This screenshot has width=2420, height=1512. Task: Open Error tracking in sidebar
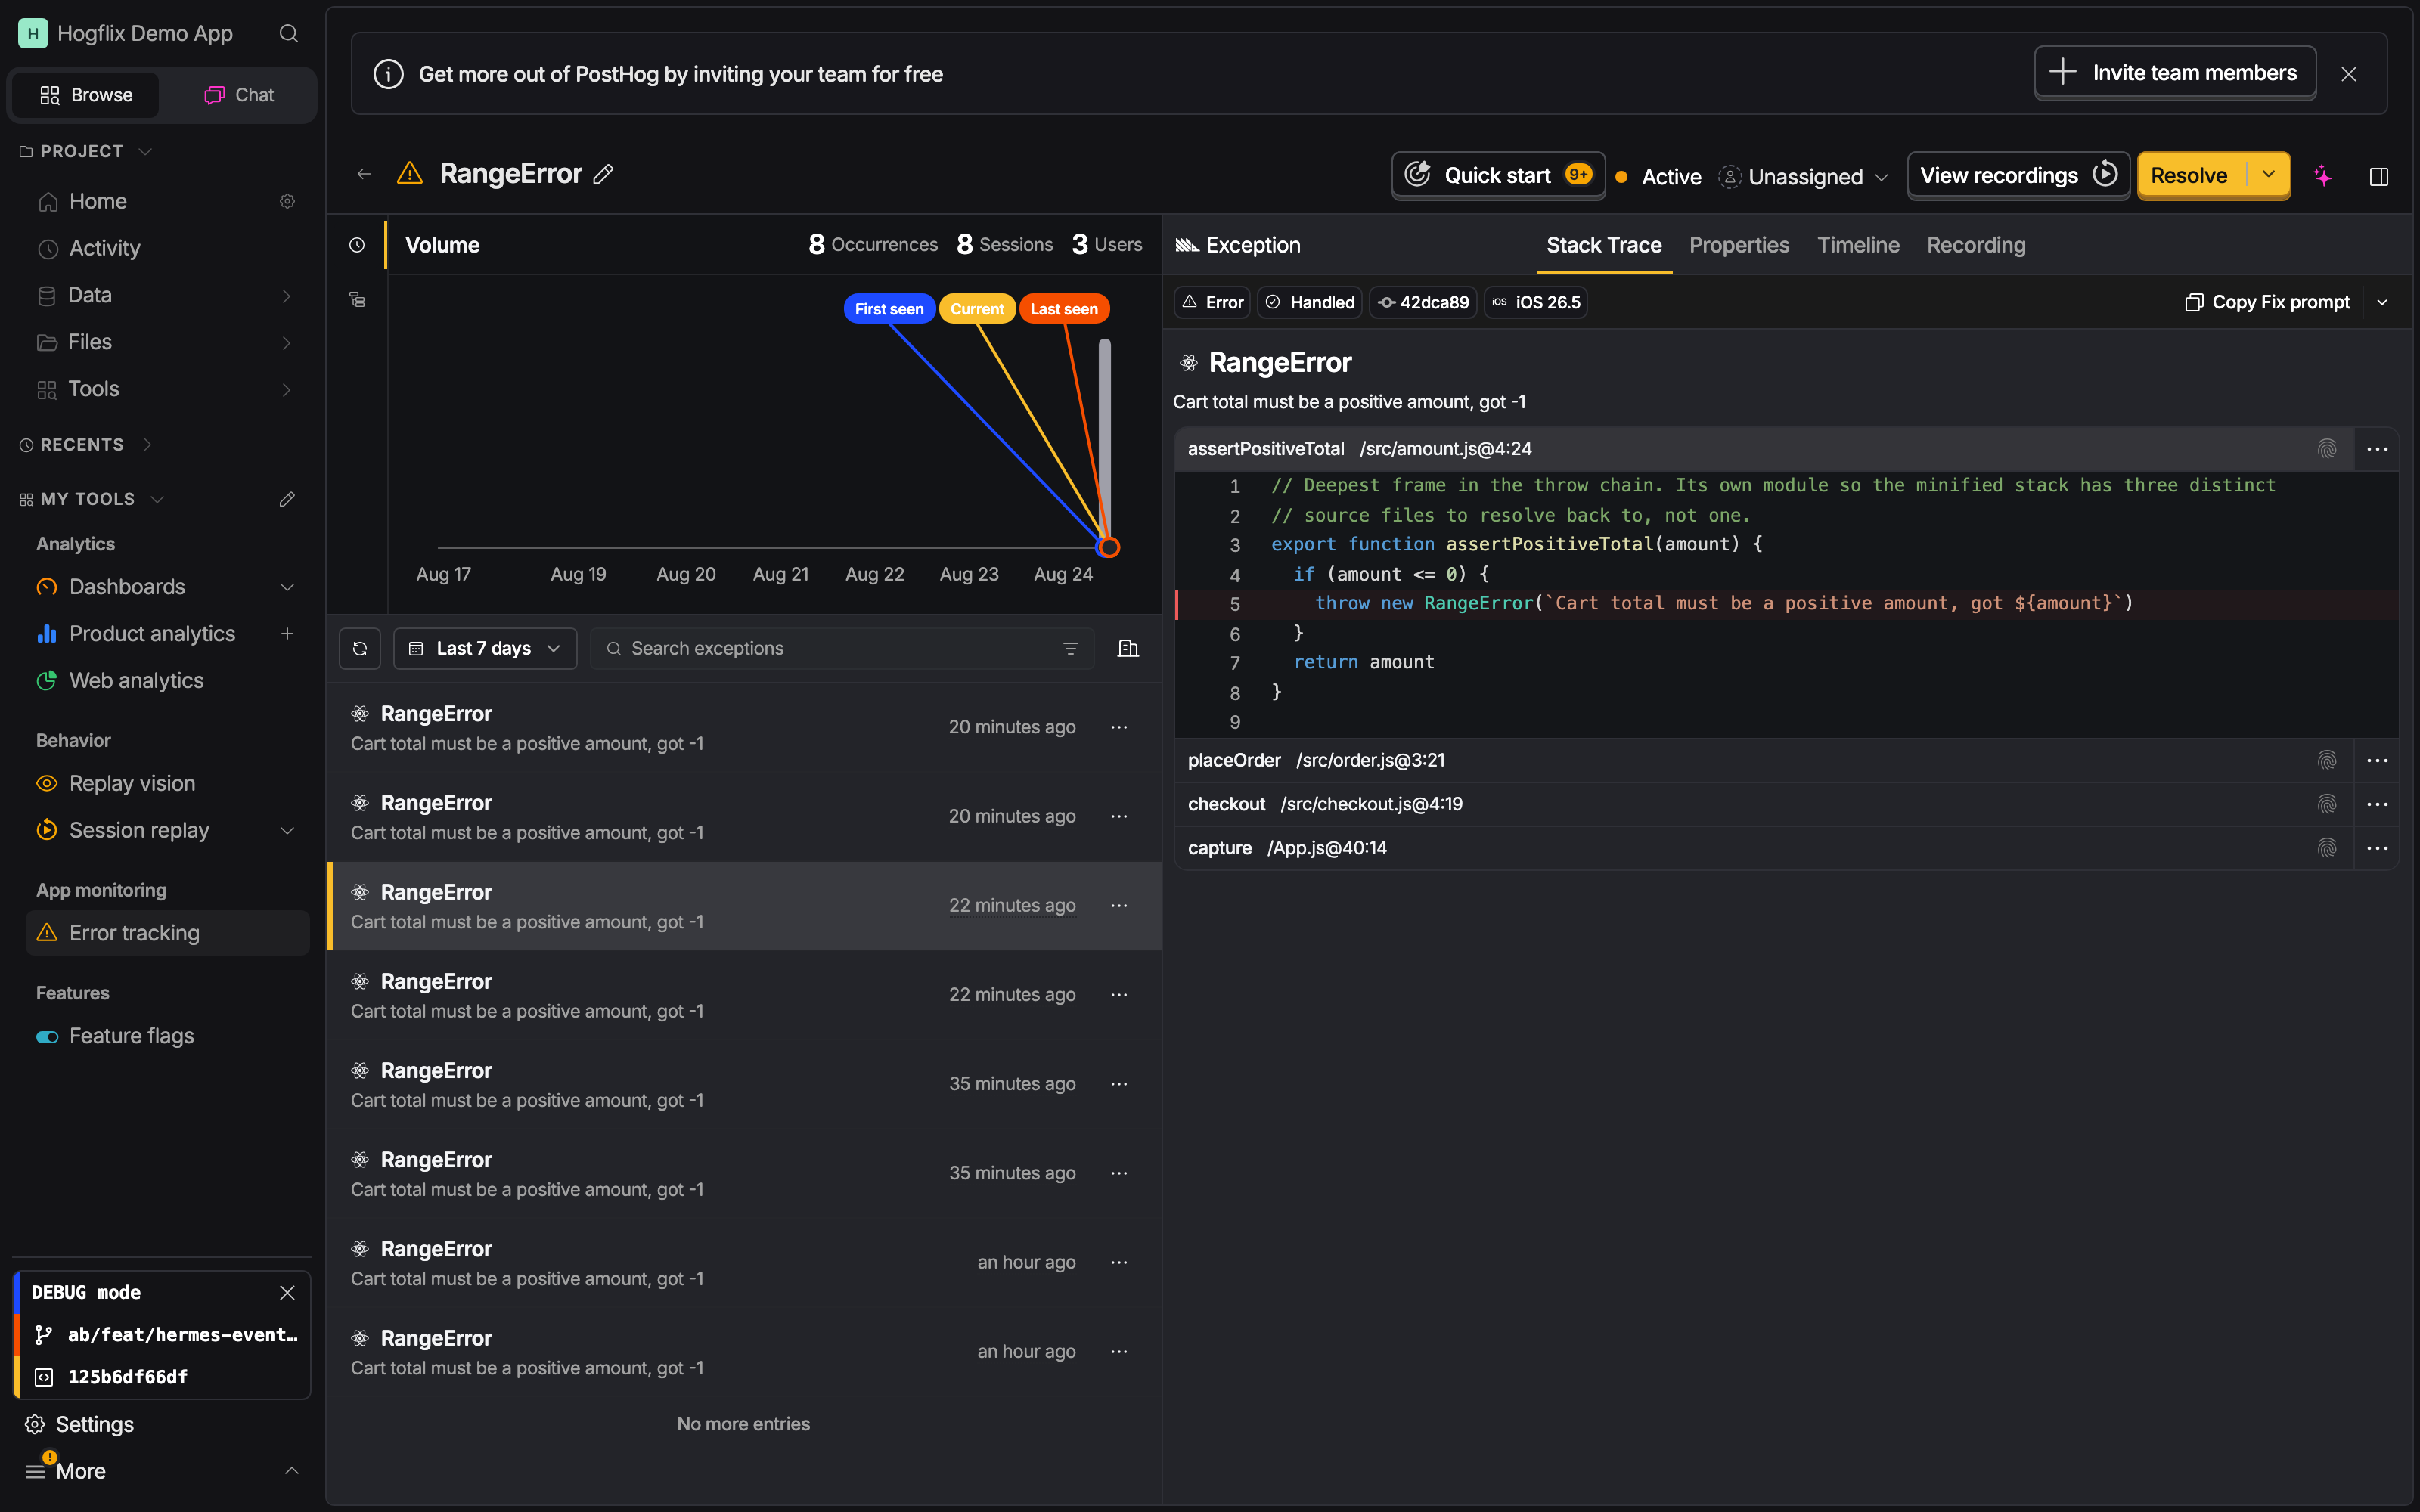pos(168,933)
